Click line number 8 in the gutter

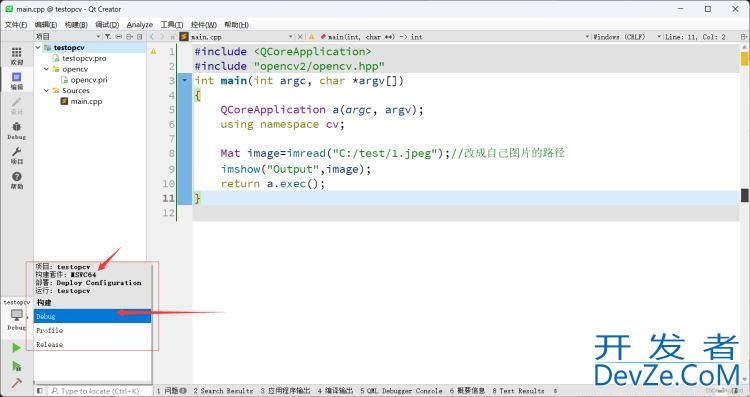(171, 154)
